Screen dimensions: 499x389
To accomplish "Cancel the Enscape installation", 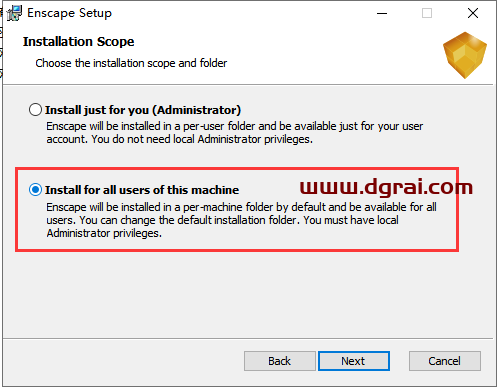I will (445, 361).
